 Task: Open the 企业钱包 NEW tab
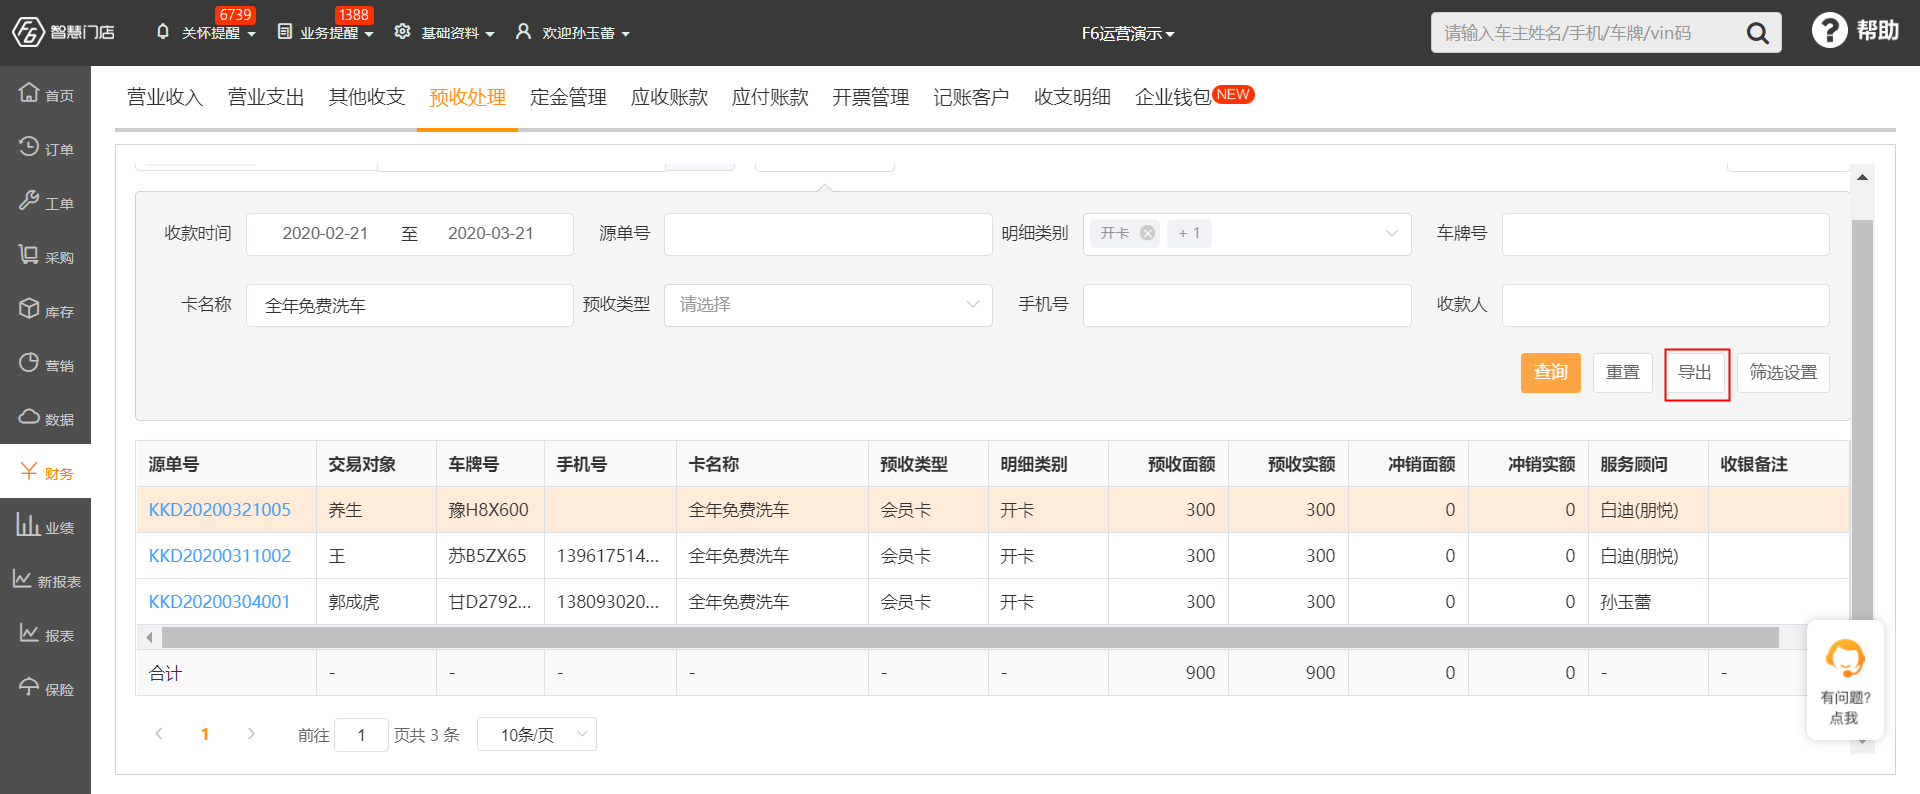[1194, 96]
